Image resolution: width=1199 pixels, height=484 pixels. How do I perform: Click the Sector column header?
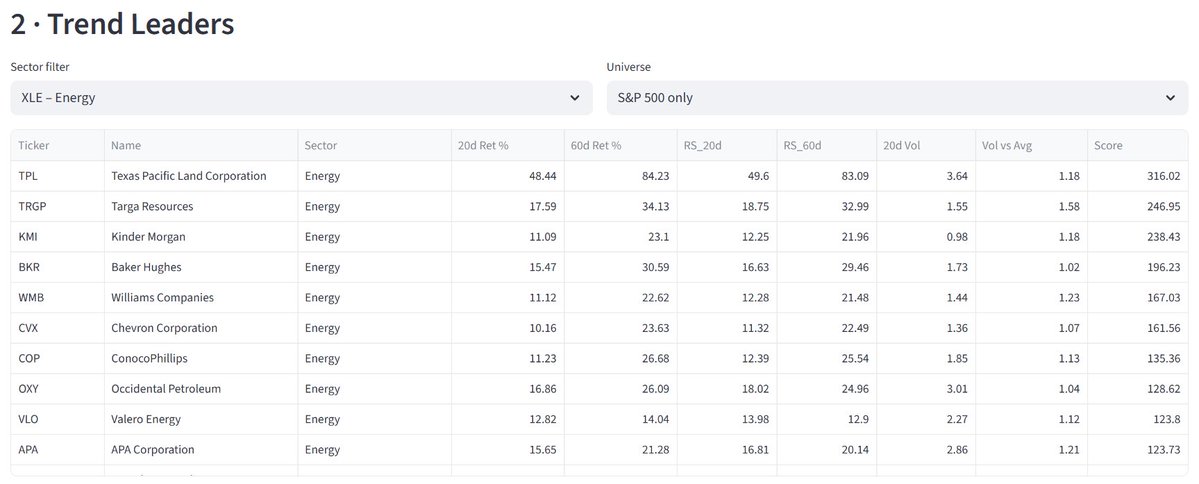pos(321,145)
